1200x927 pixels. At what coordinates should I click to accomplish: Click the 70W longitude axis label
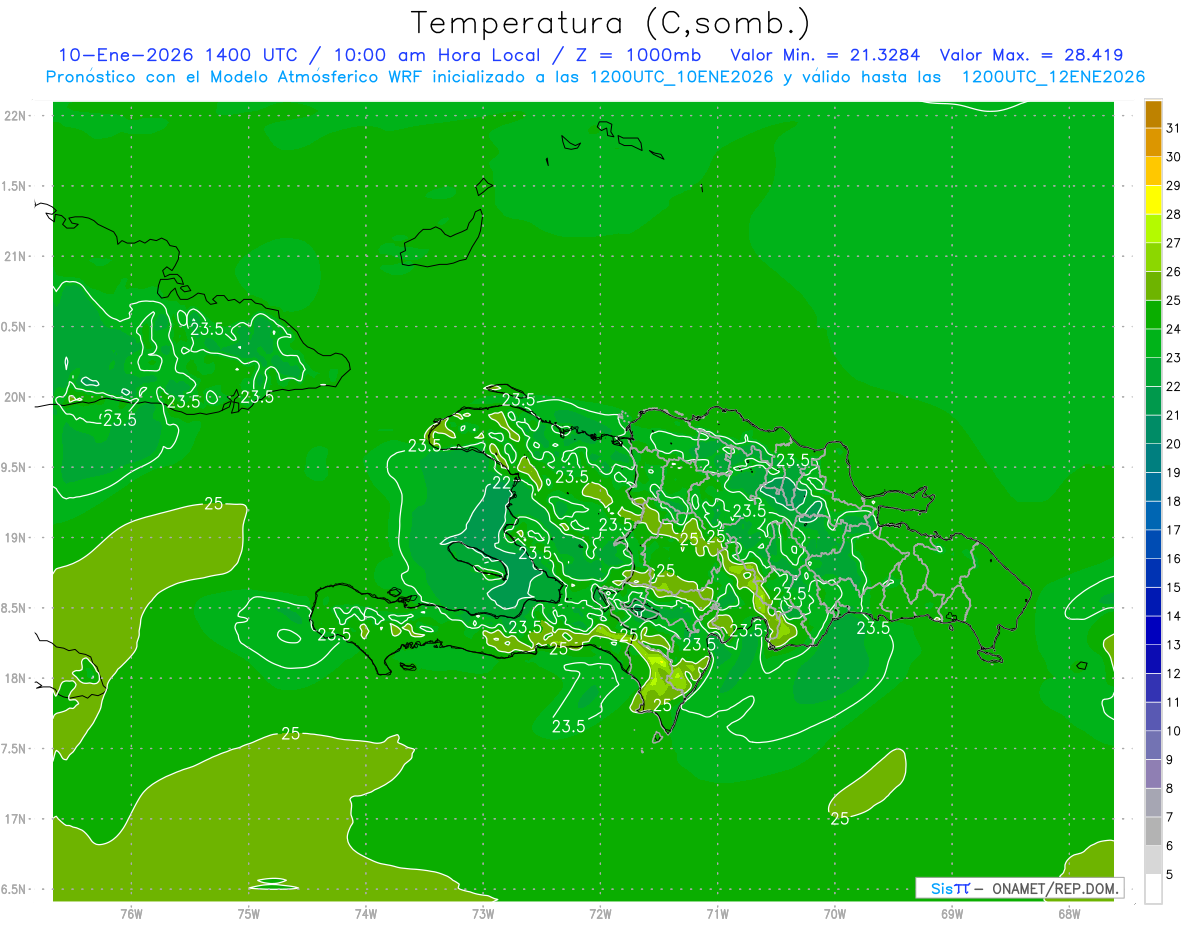click(x=835, y=913)
